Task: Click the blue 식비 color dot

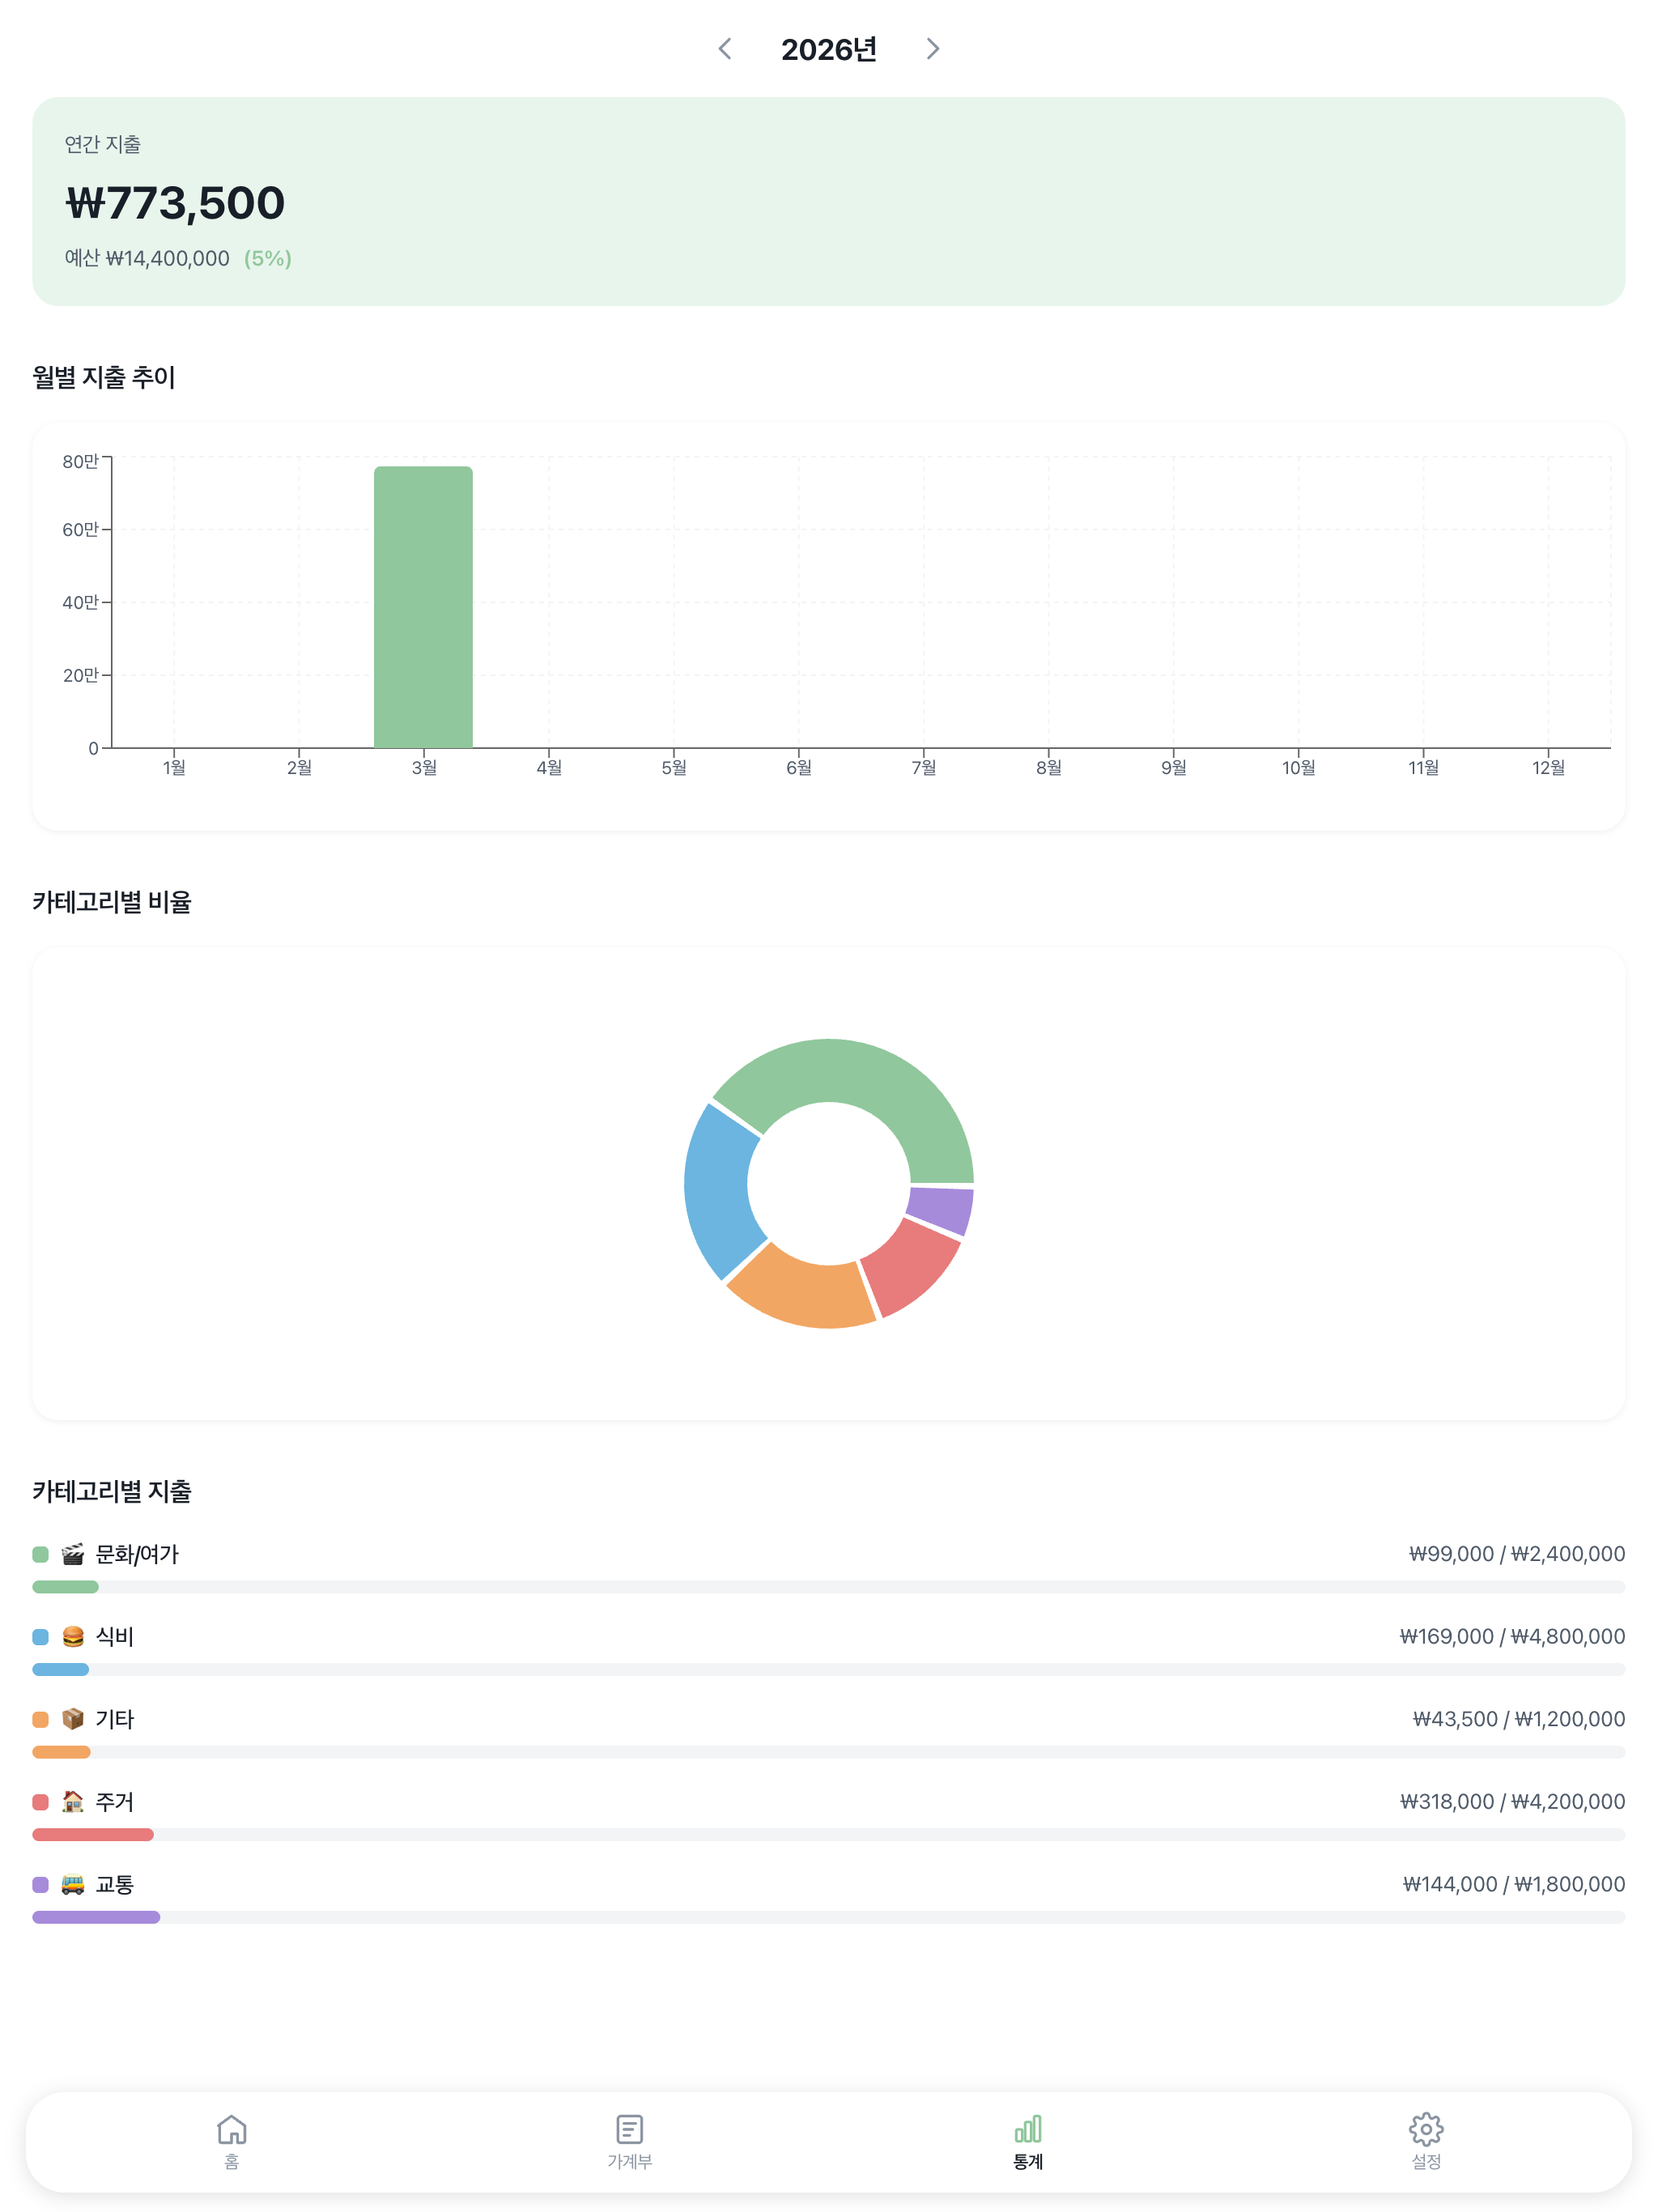Action: click(x=40, y=1637)
